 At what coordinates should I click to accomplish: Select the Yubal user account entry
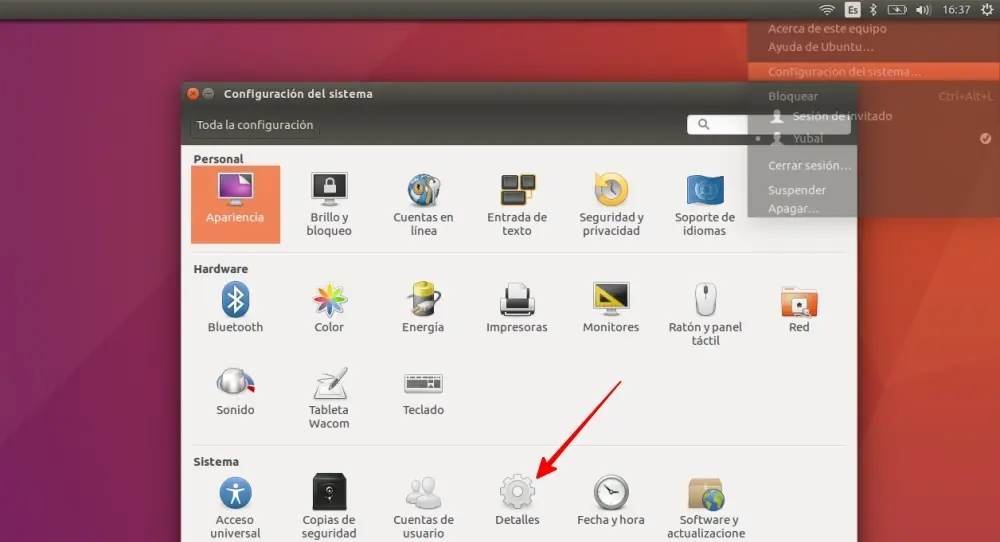click(x=808, y=138)
